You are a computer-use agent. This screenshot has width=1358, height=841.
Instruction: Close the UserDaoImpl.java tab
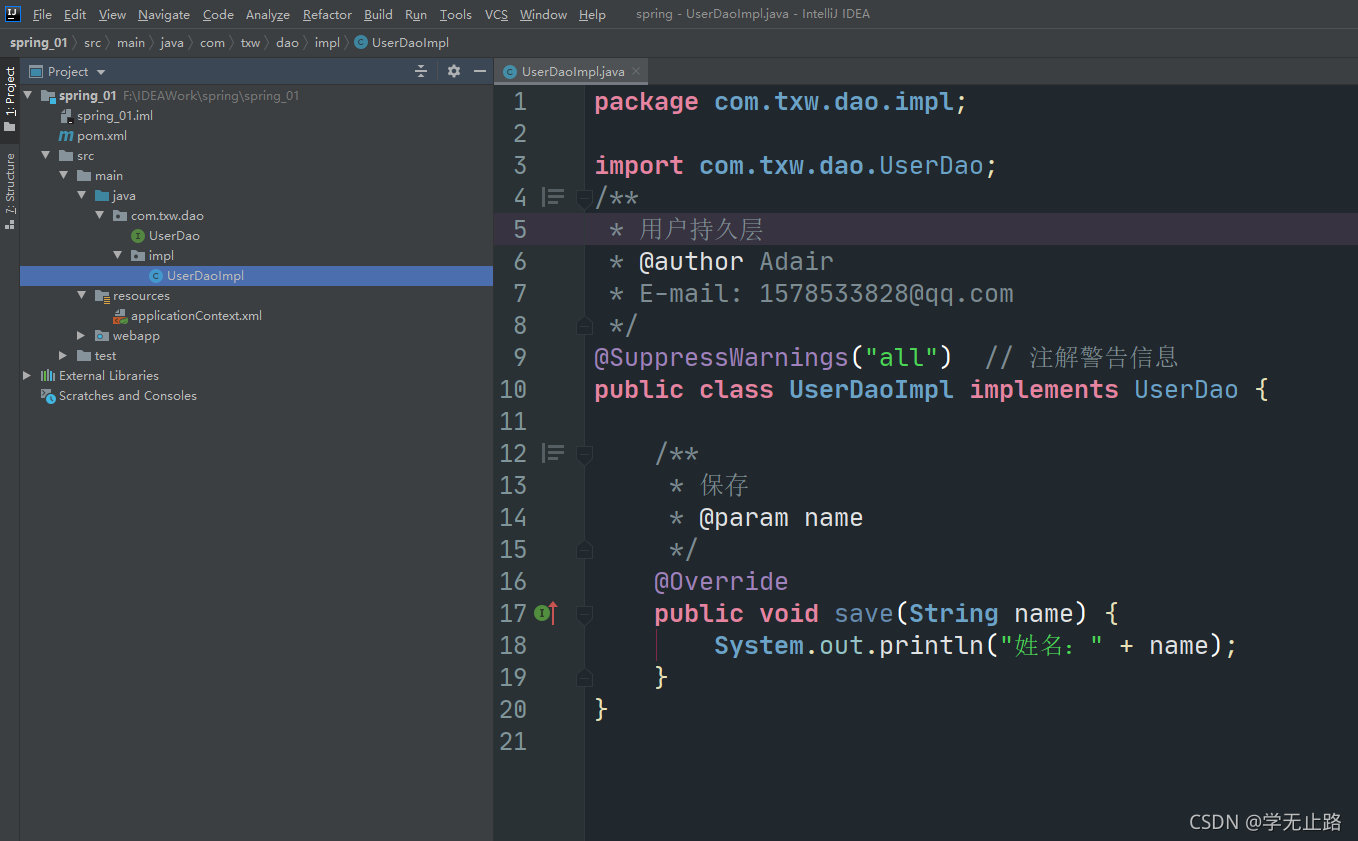click(x=635, y=72)
